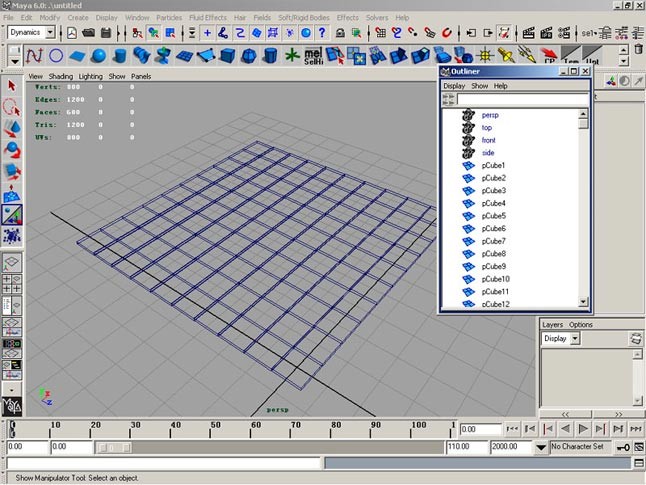Open the Soft/Rigid Bodies menu
The width and height of the screenshot is (646, 485).
tap(304, 18)
